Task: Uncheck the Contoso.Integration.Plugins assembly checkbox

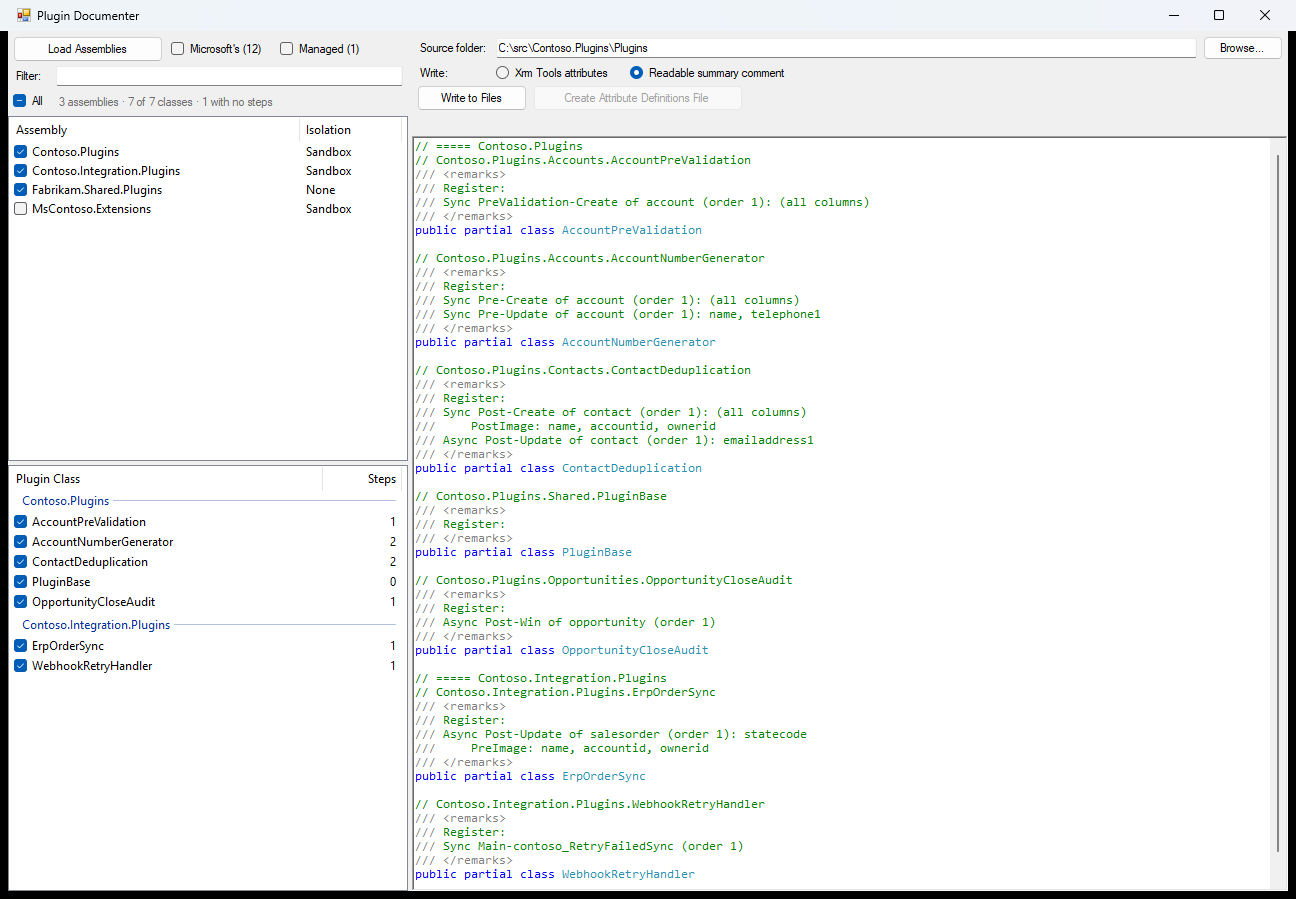Action: coord(20,171)
